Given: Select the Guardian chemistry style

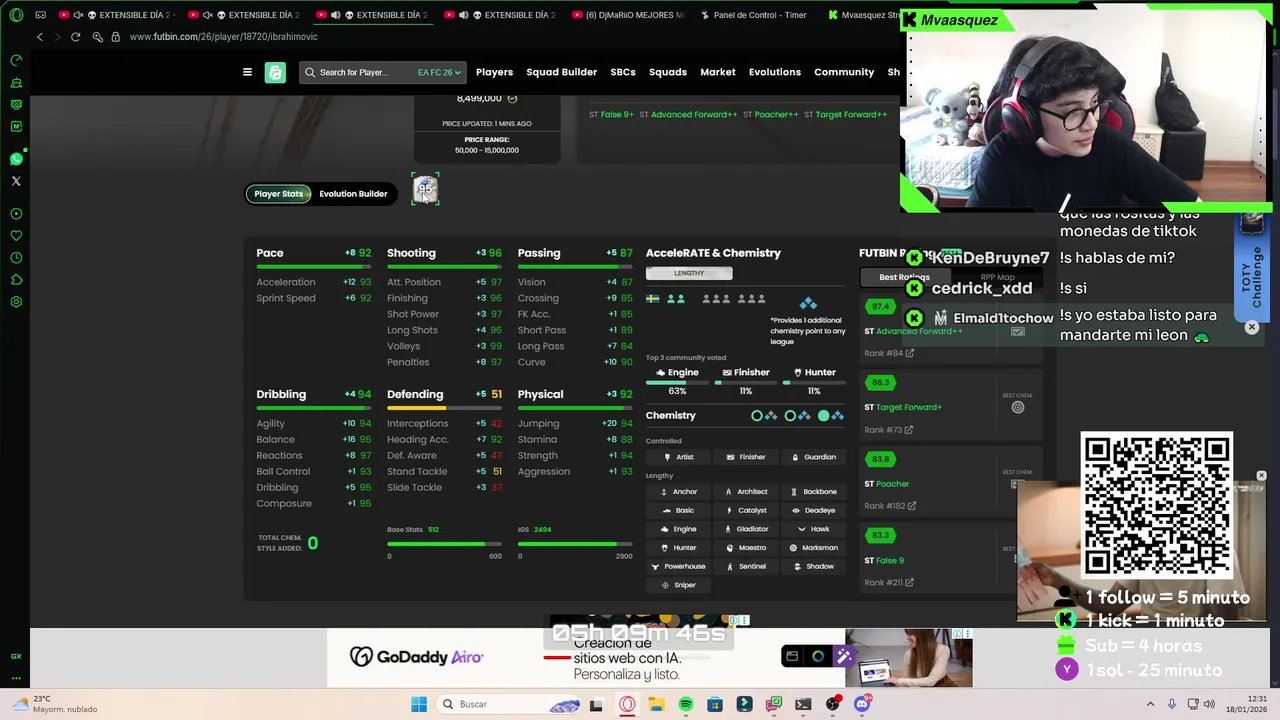Looking at the screenshot, I should 813,457.
